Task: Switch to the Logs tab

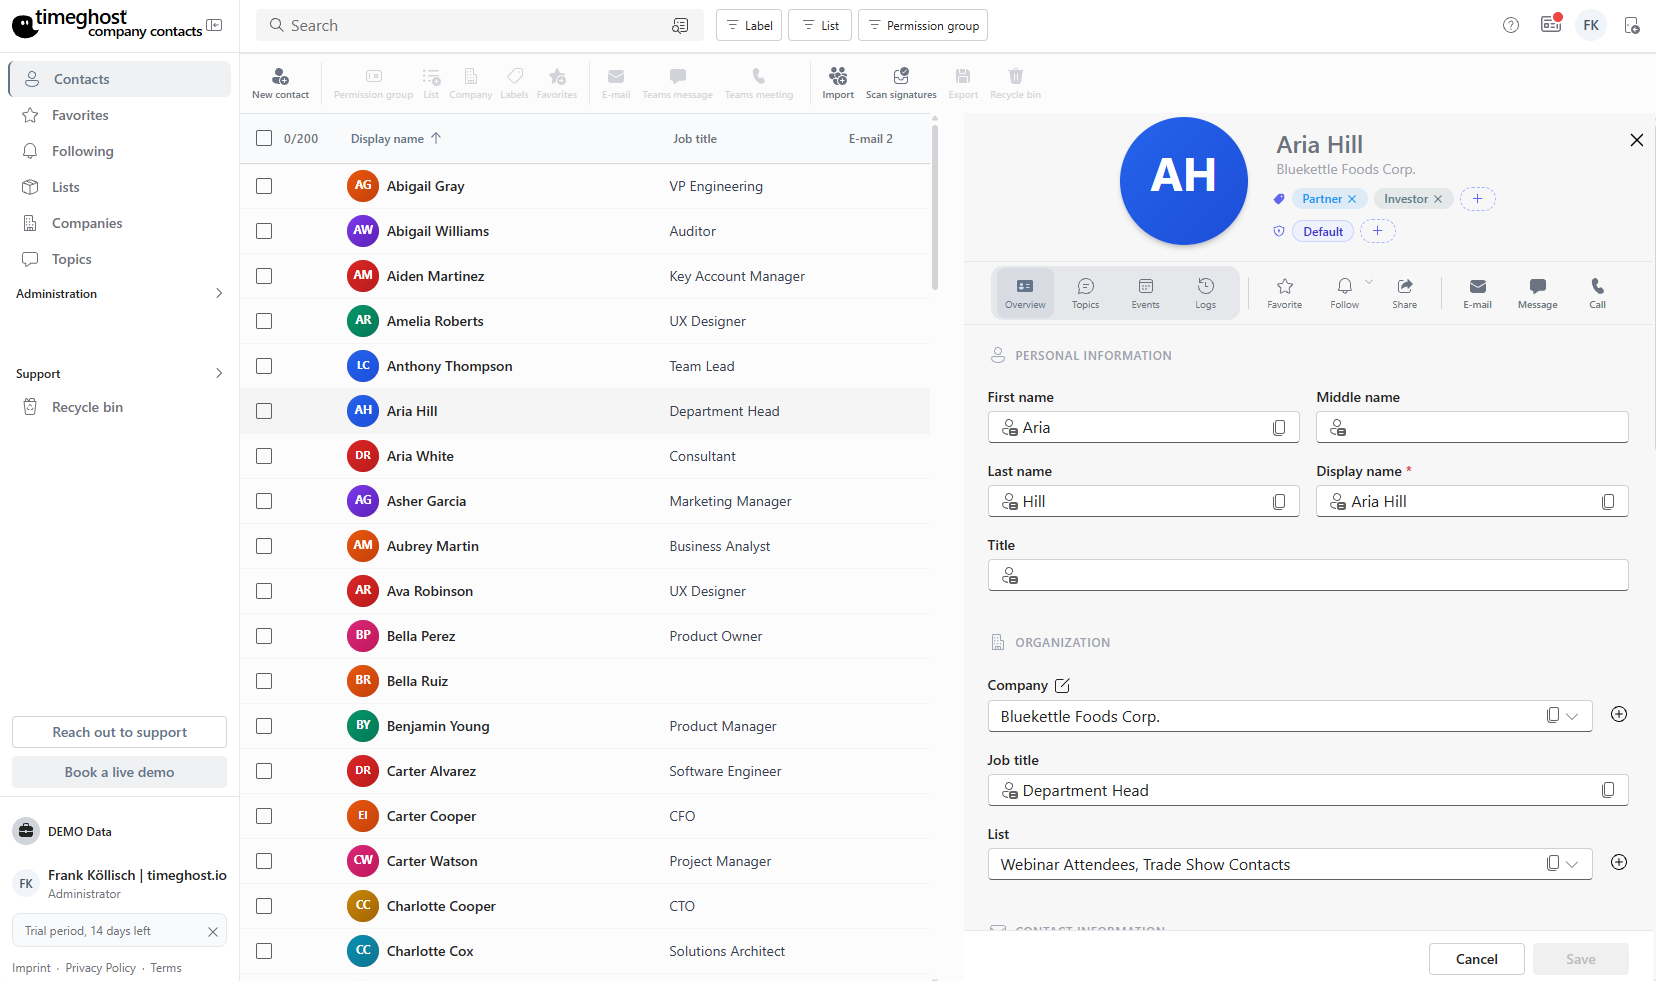Action: 1205,293
